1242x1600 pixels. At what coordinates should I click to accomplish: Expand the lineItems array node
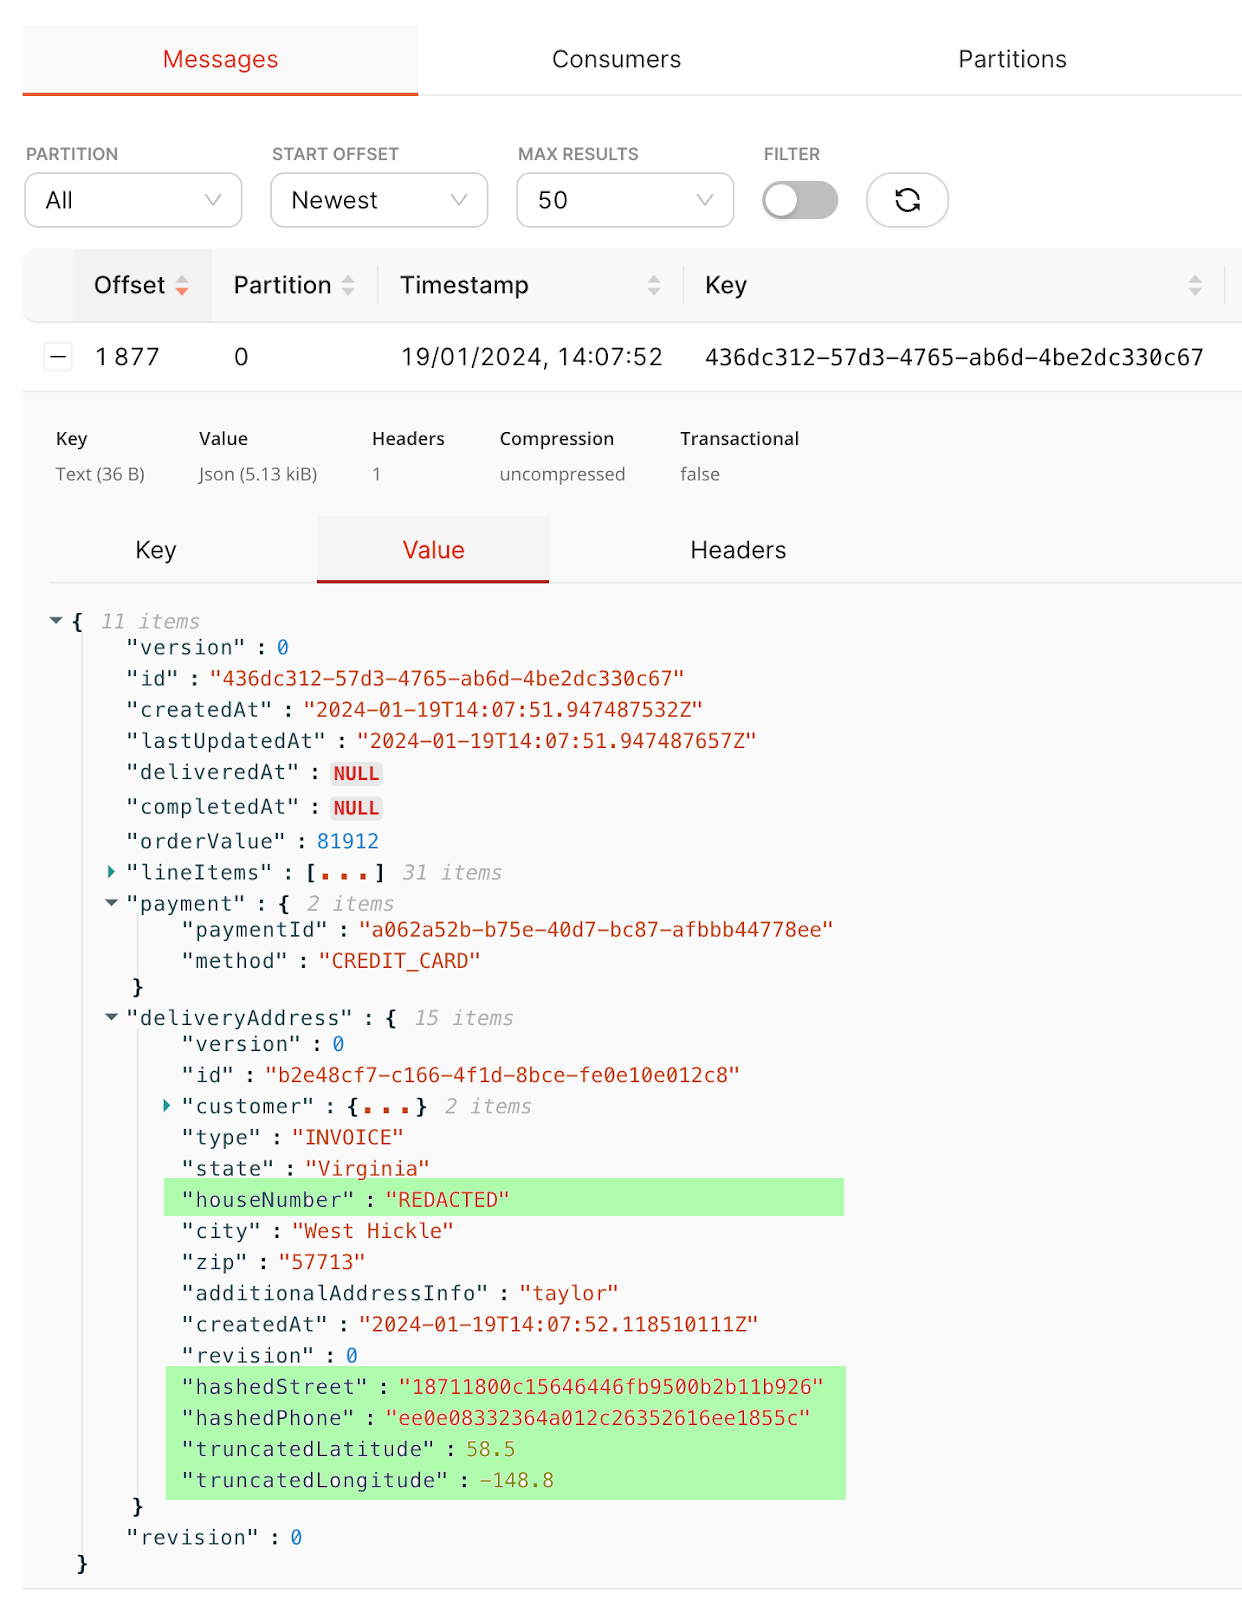(x=111, y=872)
